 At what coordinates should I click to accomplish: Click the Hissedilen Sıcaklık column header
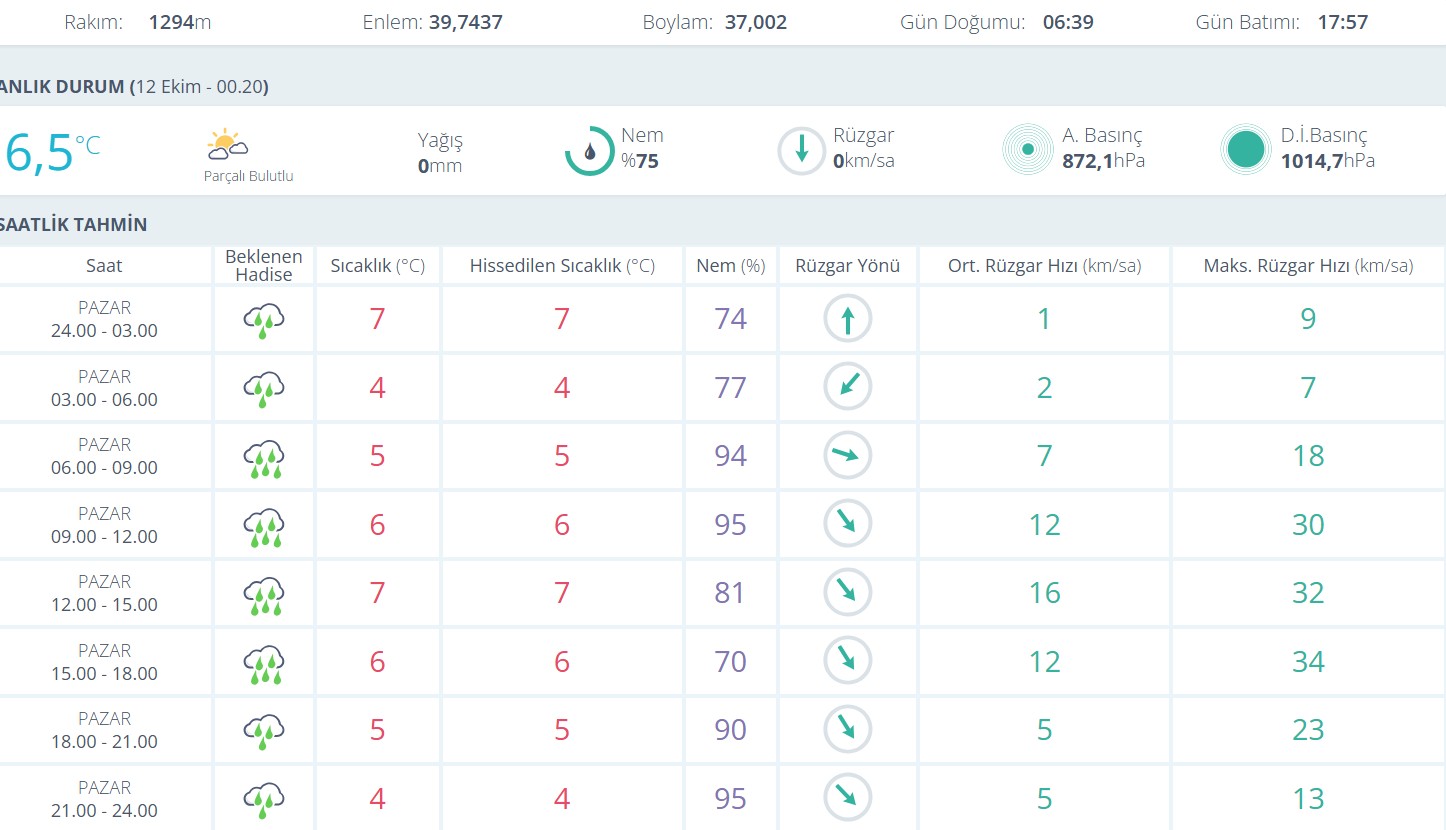pos(562,266)
